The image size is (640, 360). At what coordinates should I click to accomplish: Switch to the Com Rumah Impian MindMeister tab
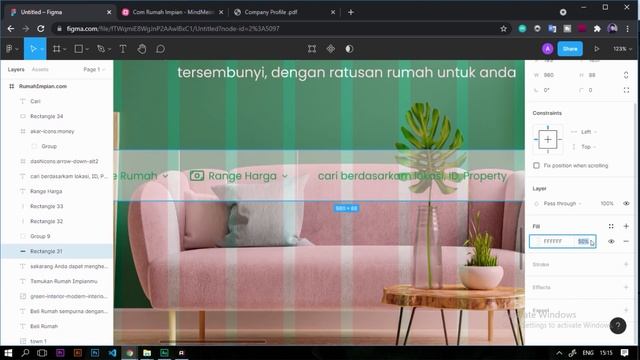click(173, 12)
